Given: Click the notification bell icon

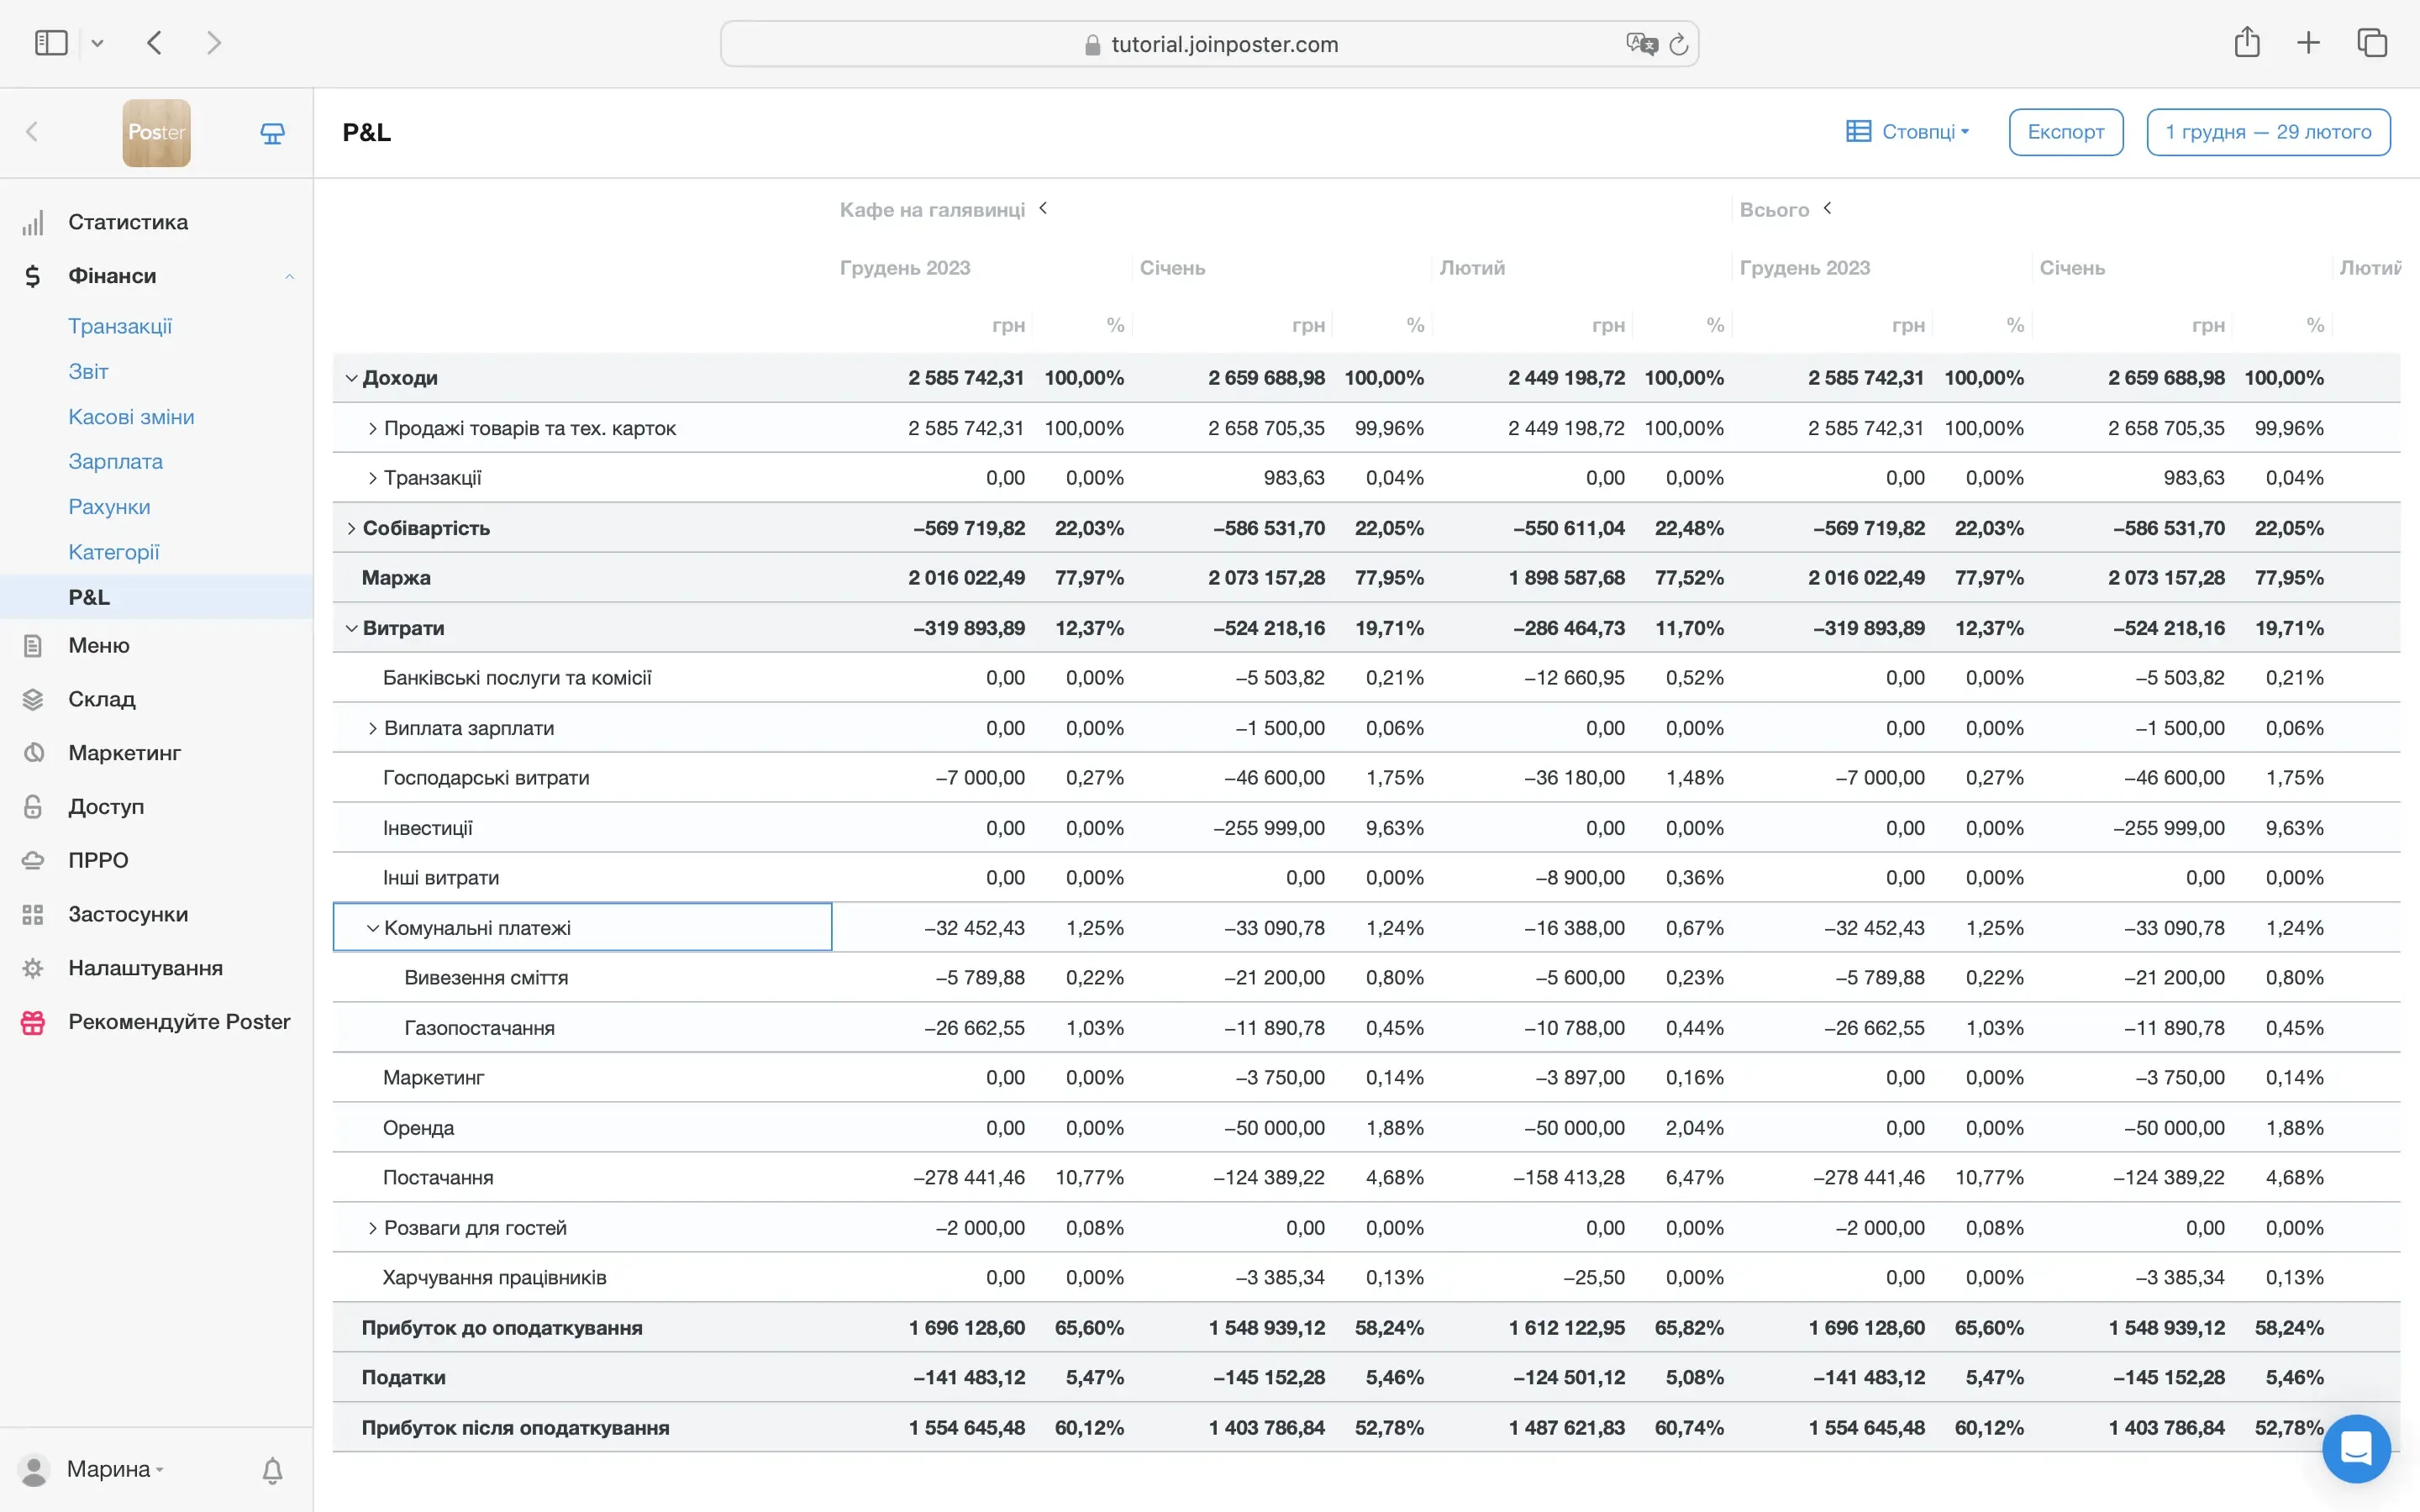Looking at the screenshot, I should [272, 1469].
